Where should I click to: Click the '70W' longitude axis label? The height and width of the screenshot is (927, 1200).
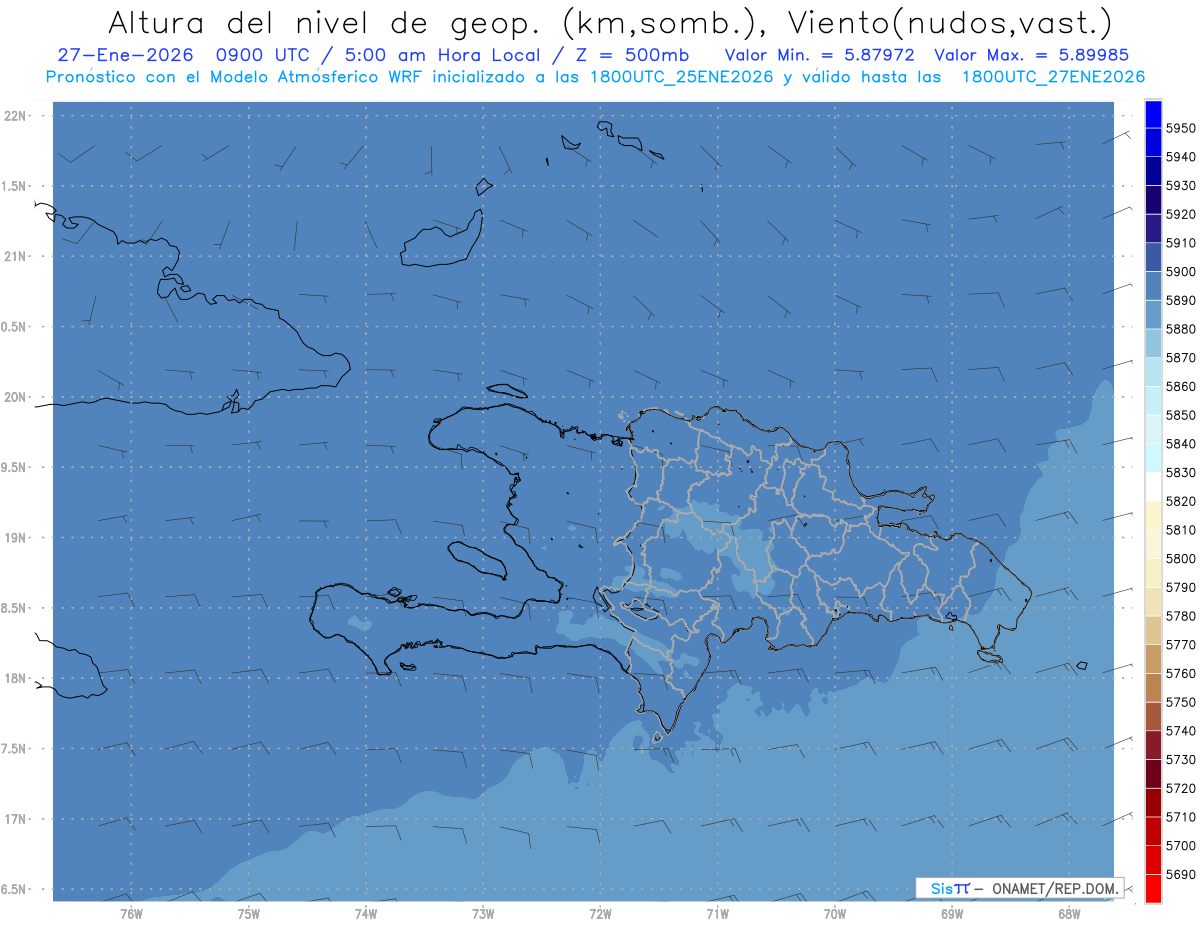point(835,913)
